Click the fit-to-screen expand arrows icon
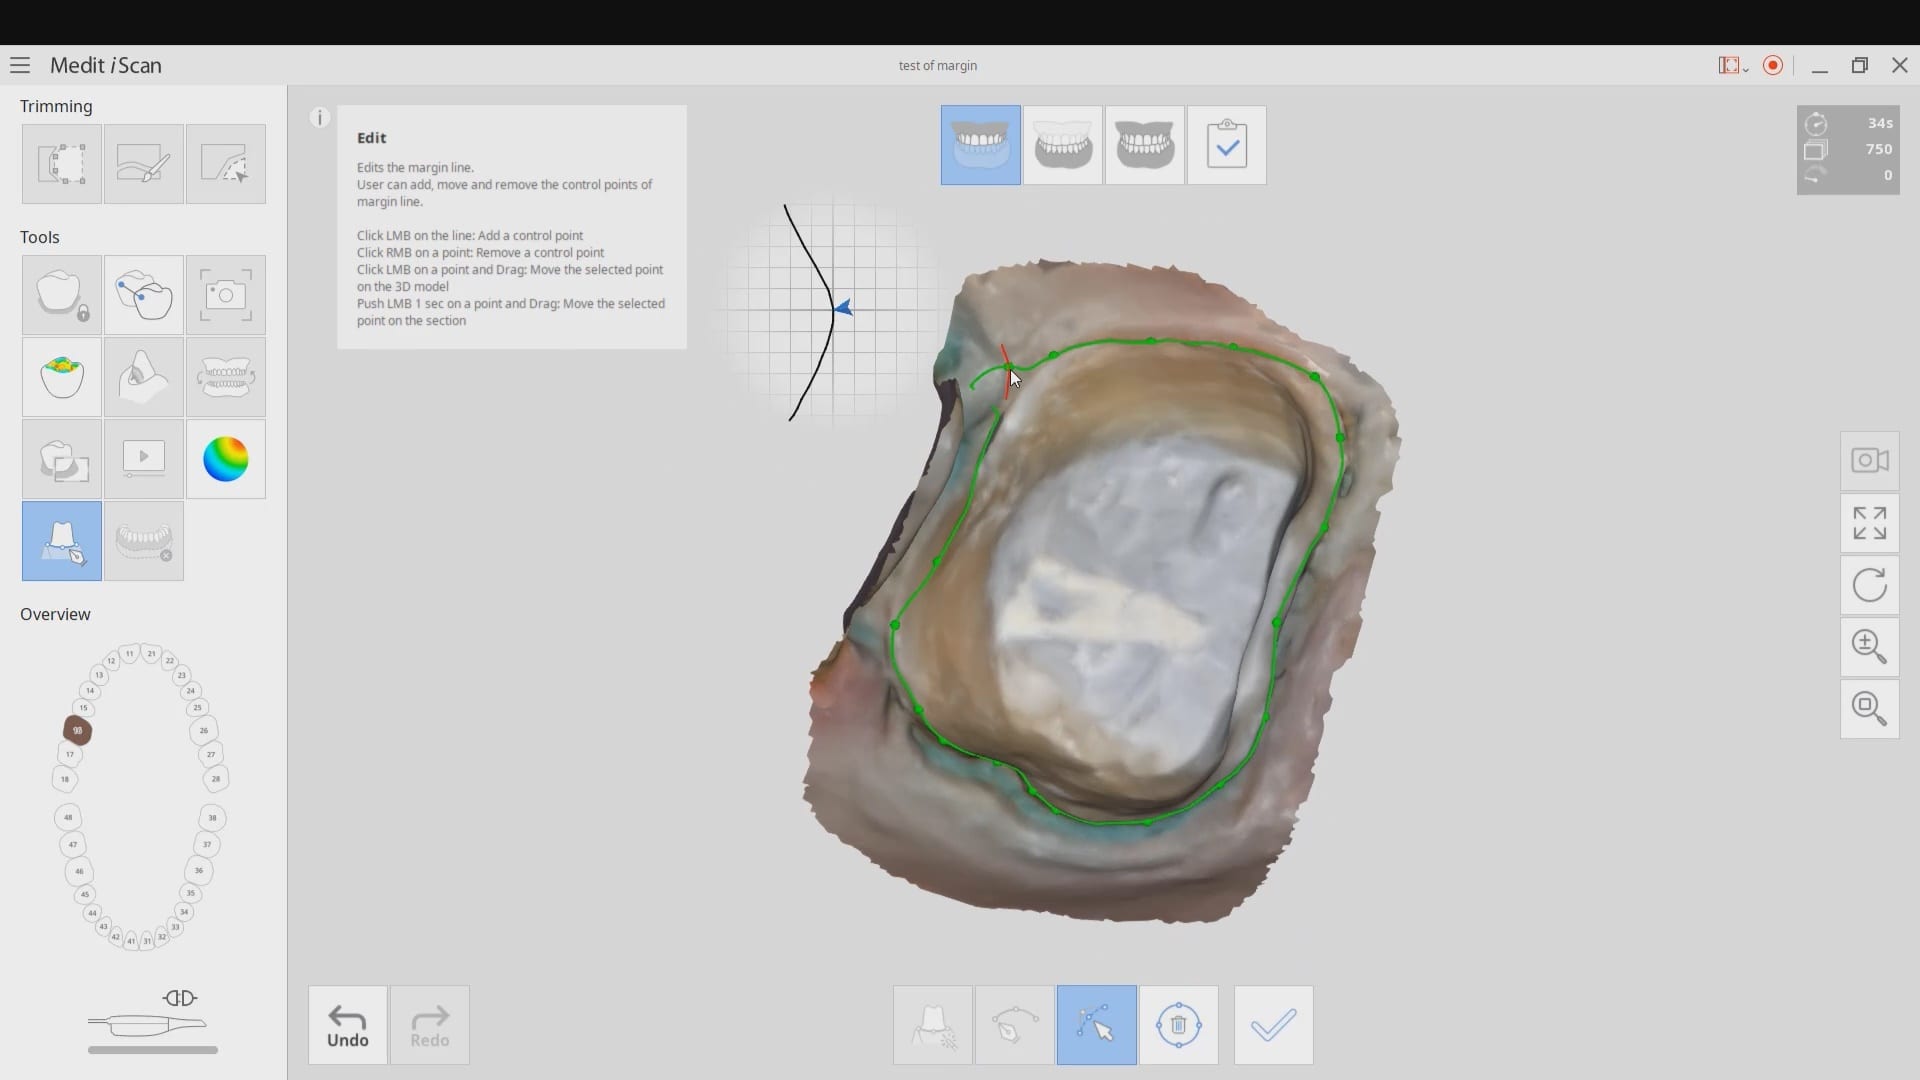The height and width of the screenshot is (1080, 1920). (1869, 523)
